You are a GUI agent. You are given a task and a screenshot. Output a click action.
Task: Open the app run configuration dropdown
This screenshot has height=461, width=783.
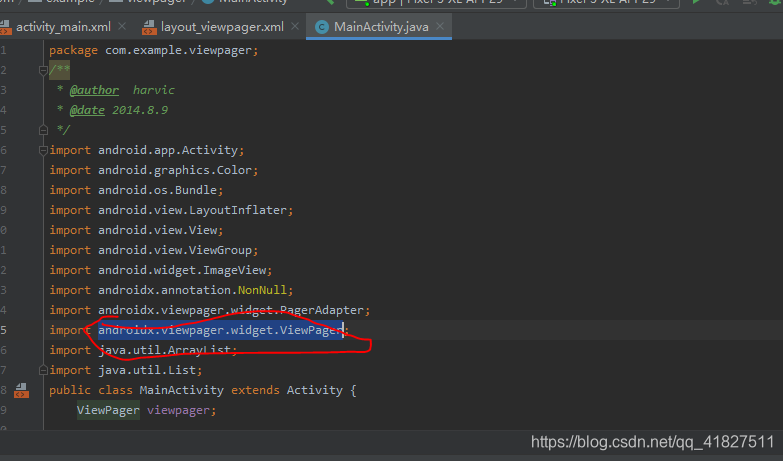pyautogui.click(x=436, y=3)
